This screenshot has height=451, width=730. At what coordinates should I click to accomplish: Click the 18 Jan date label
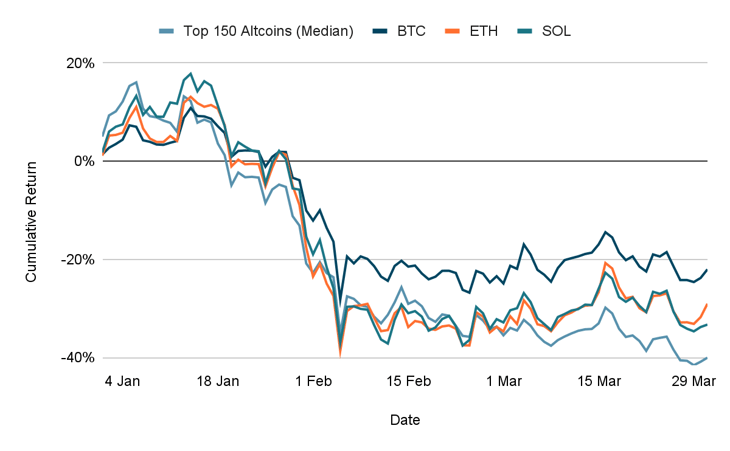coord(218,381)
